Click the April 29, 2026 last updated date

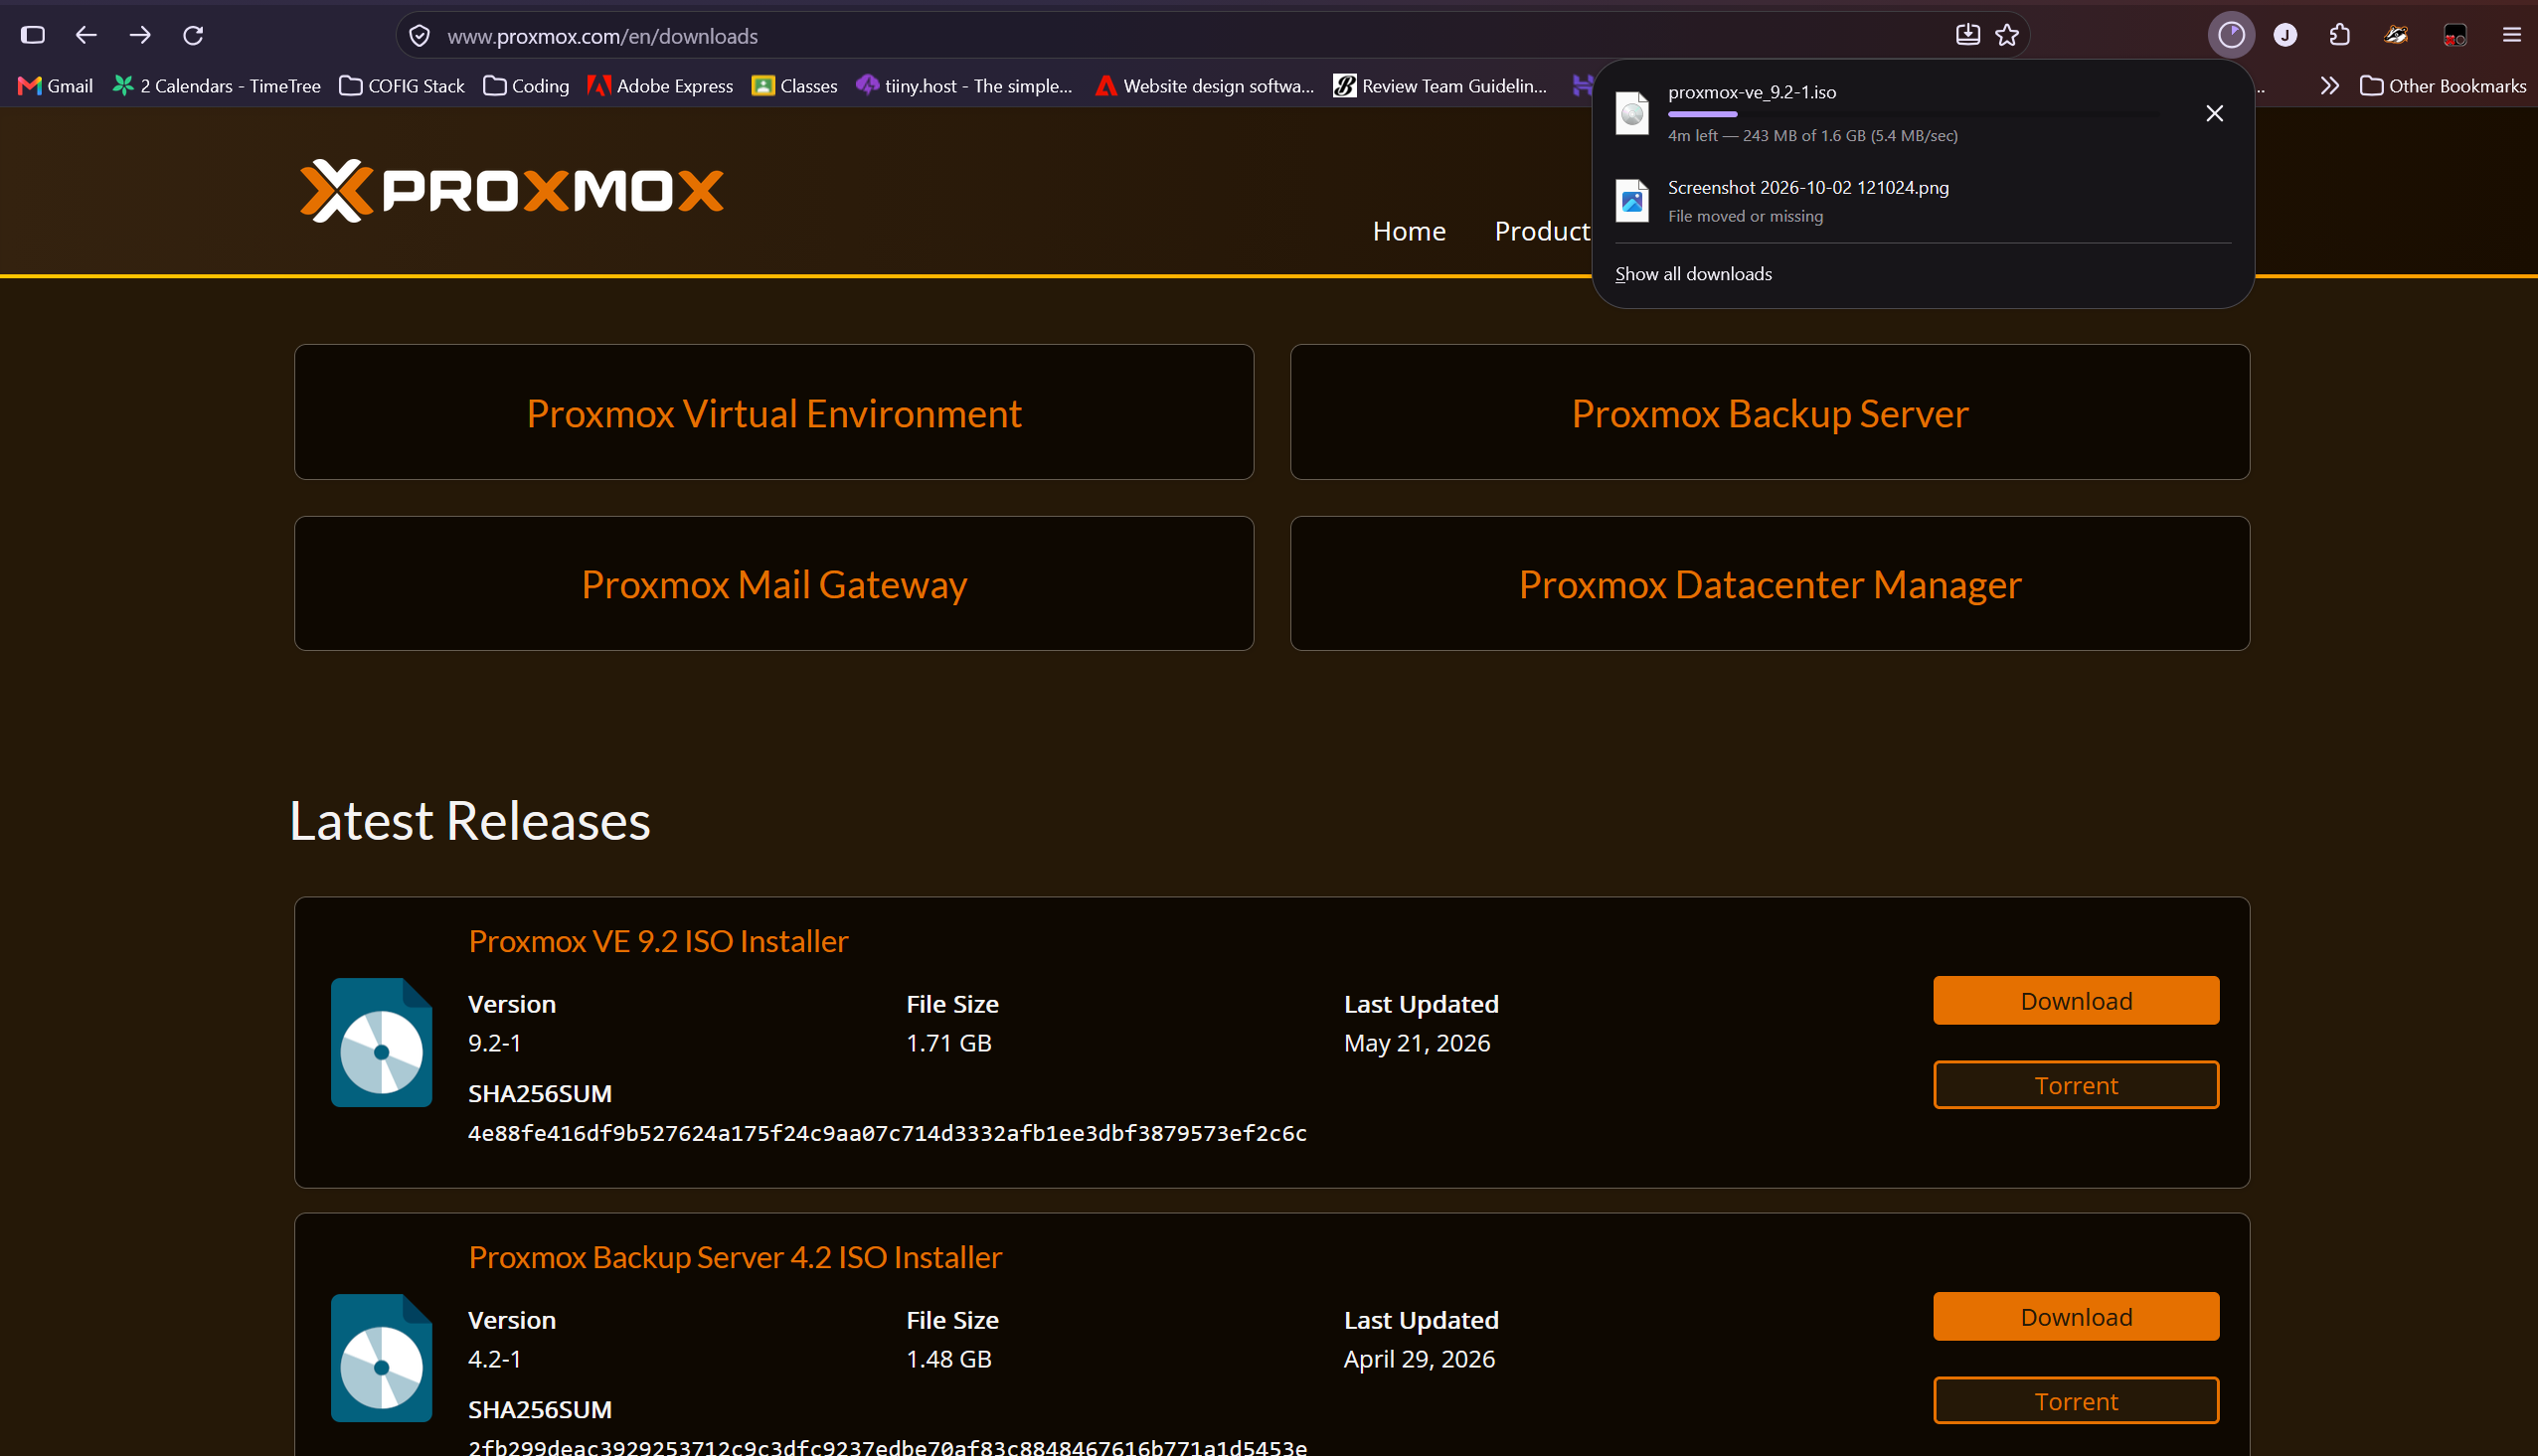click(1419, 1359)
